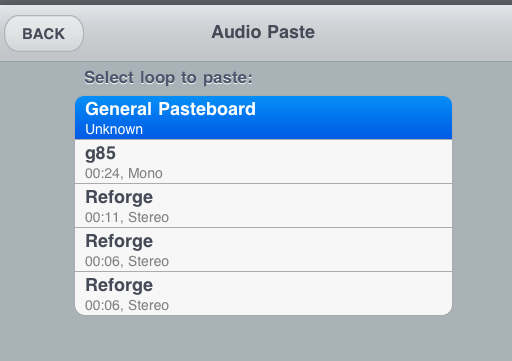The image size is (512, 361).
Task: Click the g85 loop name text
Action: (100, 154)
